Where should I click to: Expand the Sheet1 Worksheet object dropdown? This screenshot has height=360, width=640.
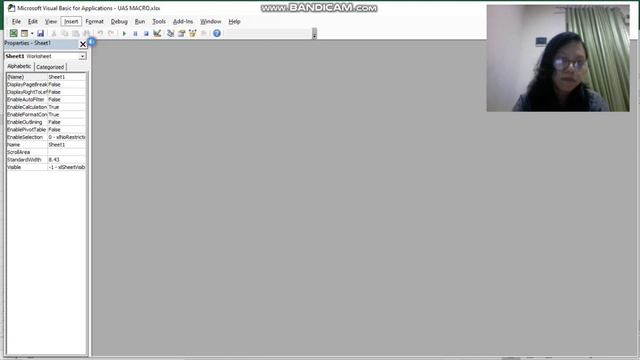point(82,56)
